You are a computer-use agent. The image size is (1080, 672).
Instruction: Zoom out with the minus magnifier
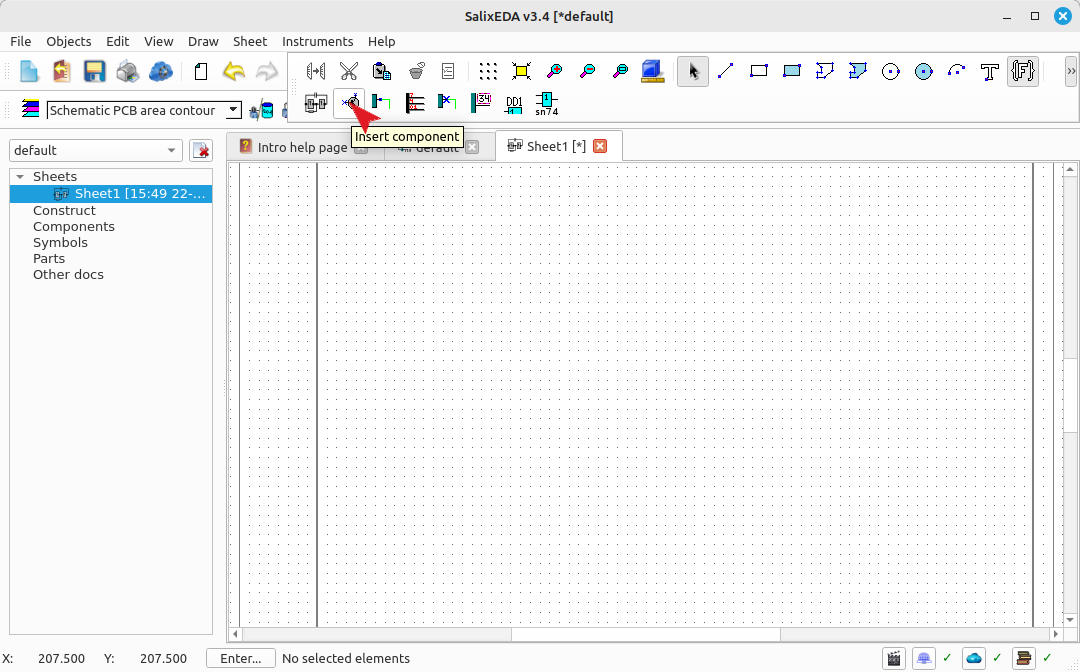588,71
